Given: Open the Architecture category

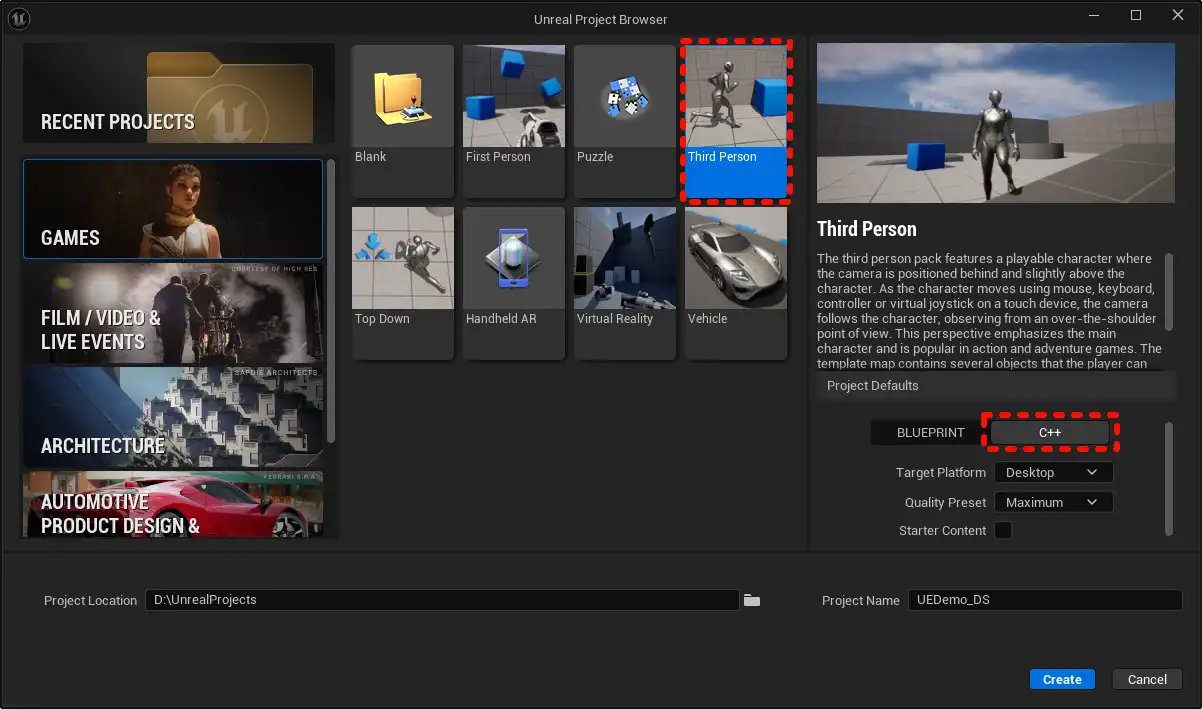Looking at the screenshot, I should pos(173,417).
